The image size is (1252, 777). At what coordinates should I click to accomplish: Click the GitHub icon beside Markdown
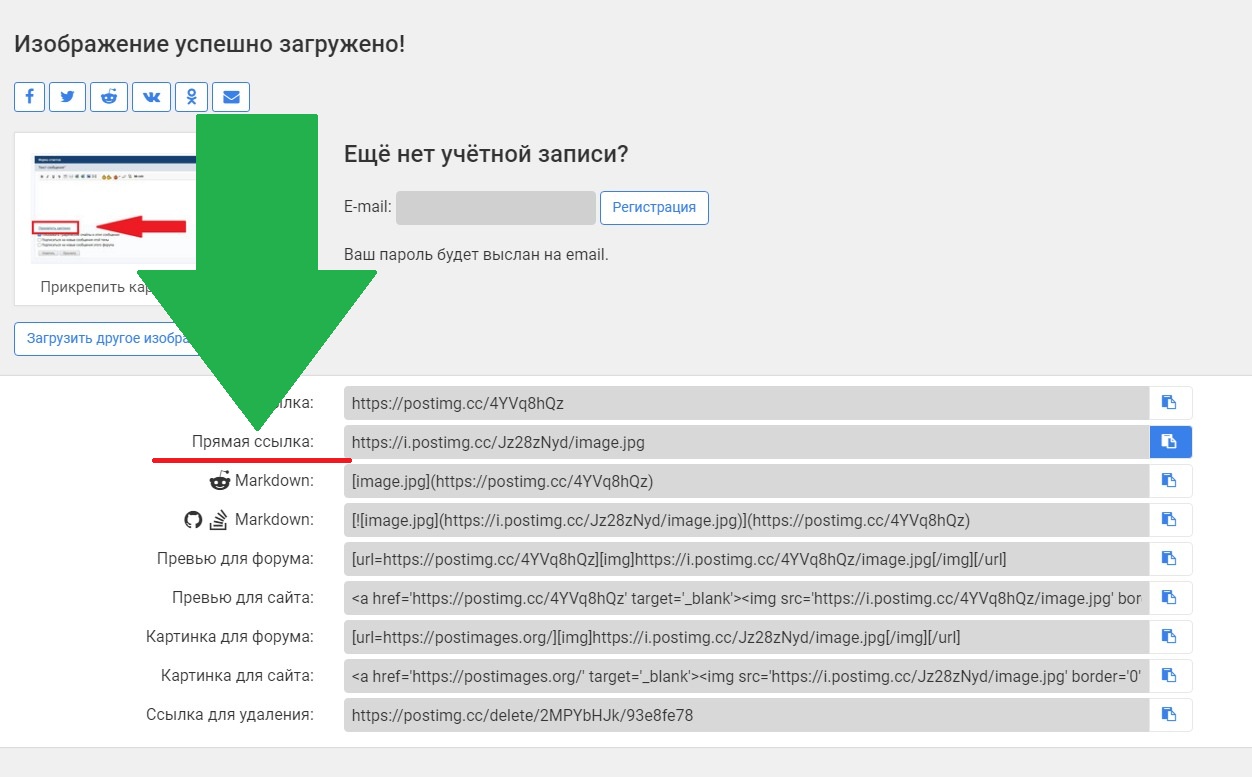tap(193, 520)
